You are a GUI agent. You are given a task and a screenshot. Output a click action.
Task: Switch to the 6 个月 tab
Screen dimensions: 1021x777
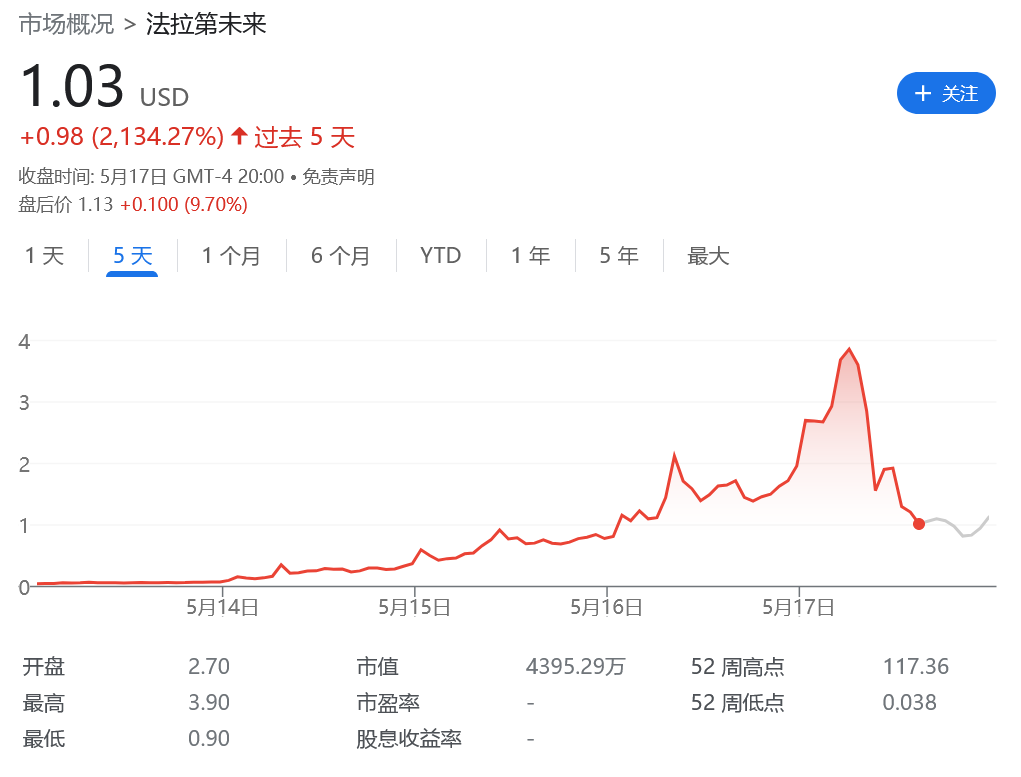pyautogui.click(x=341, y=256)
